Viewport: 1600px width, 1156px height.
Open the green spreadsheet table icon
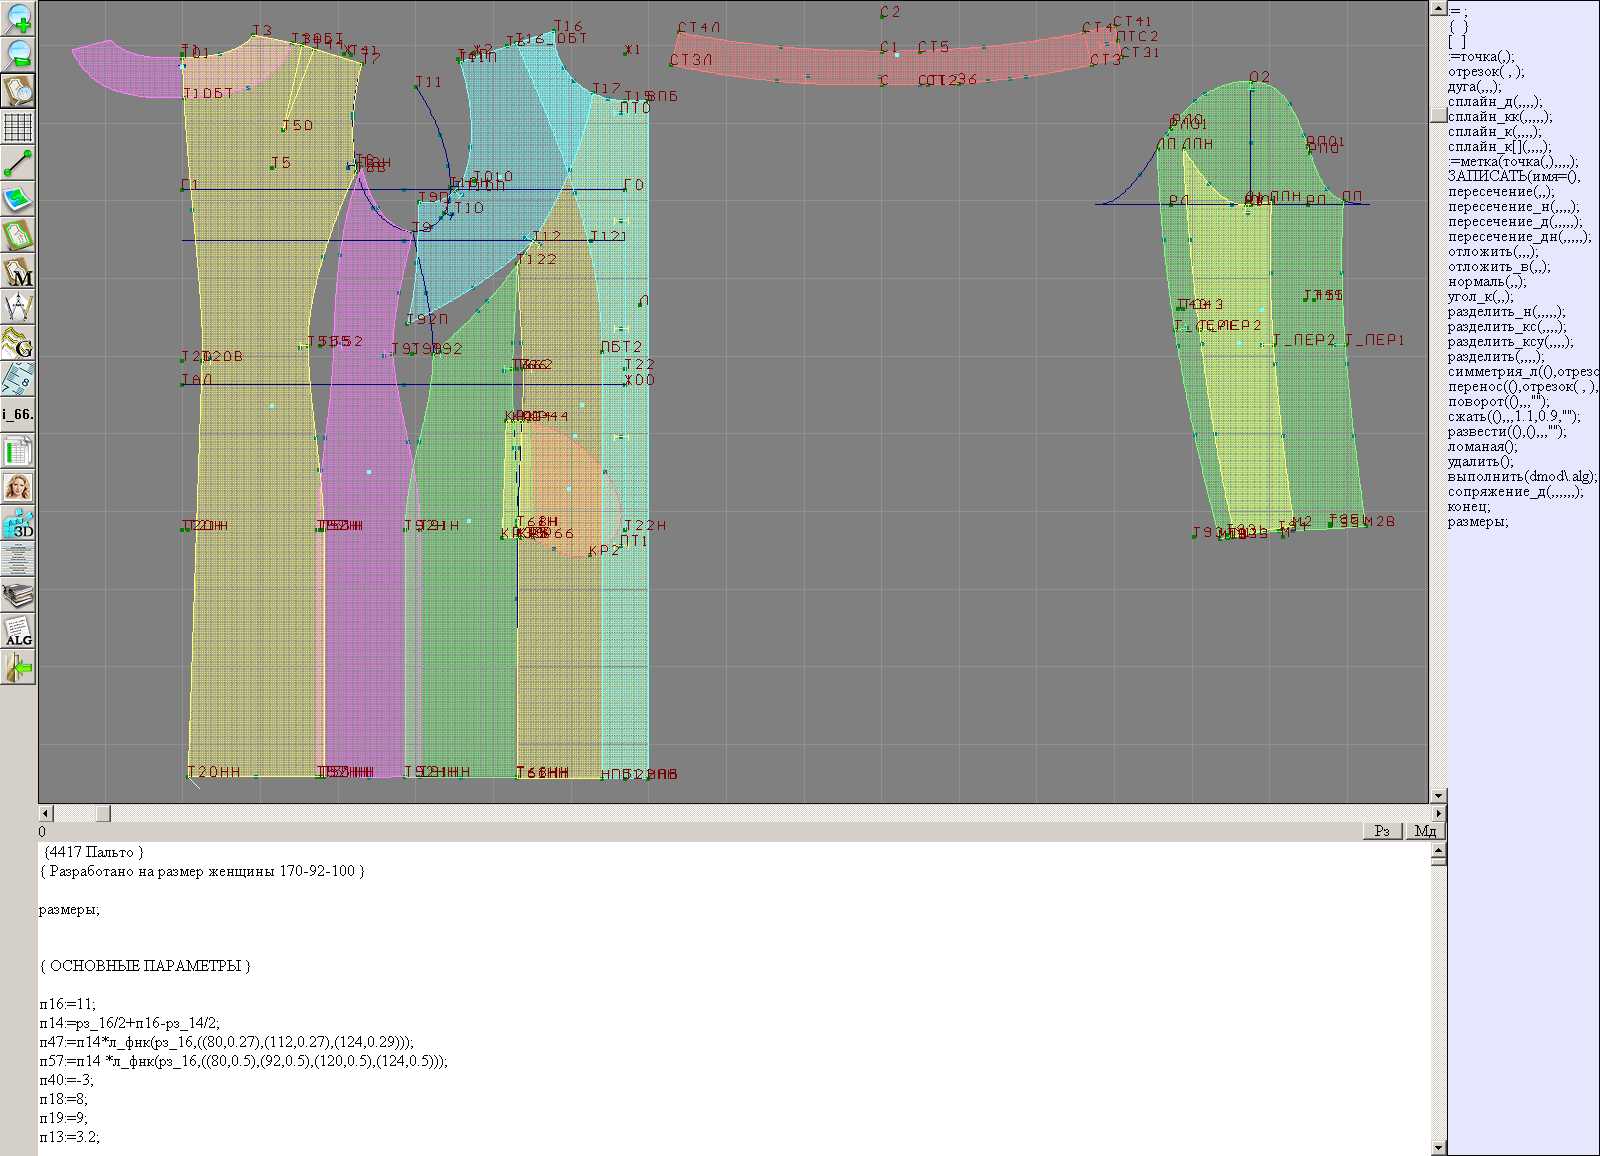[x=18, y=452]
